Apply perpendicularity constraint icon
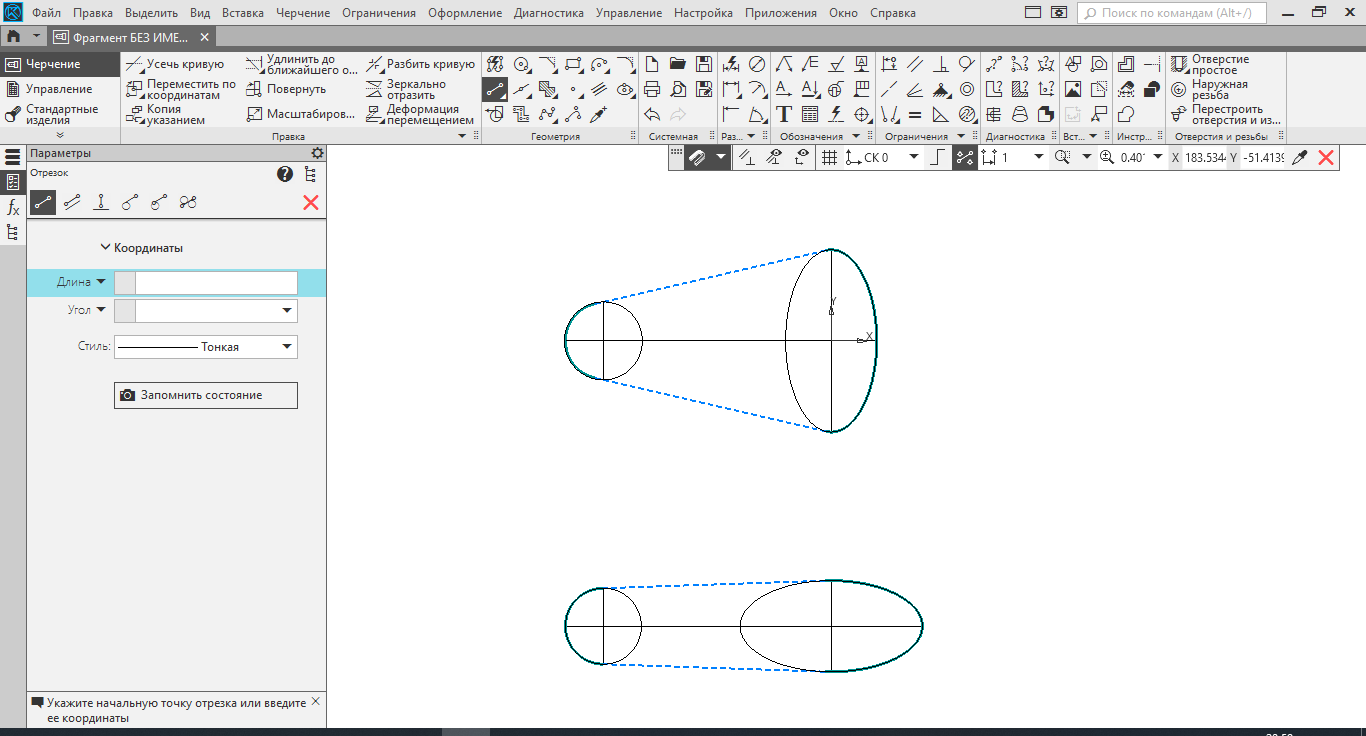This screenshot has width=1366, height=736. [x=941, y=64]
